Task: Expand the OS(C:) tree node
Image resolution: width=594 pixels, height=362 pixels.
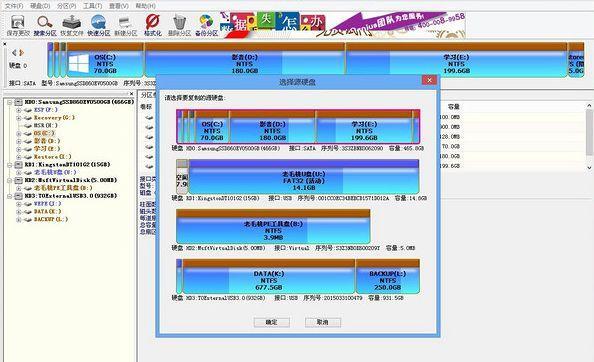Action: tap(18, 134)
